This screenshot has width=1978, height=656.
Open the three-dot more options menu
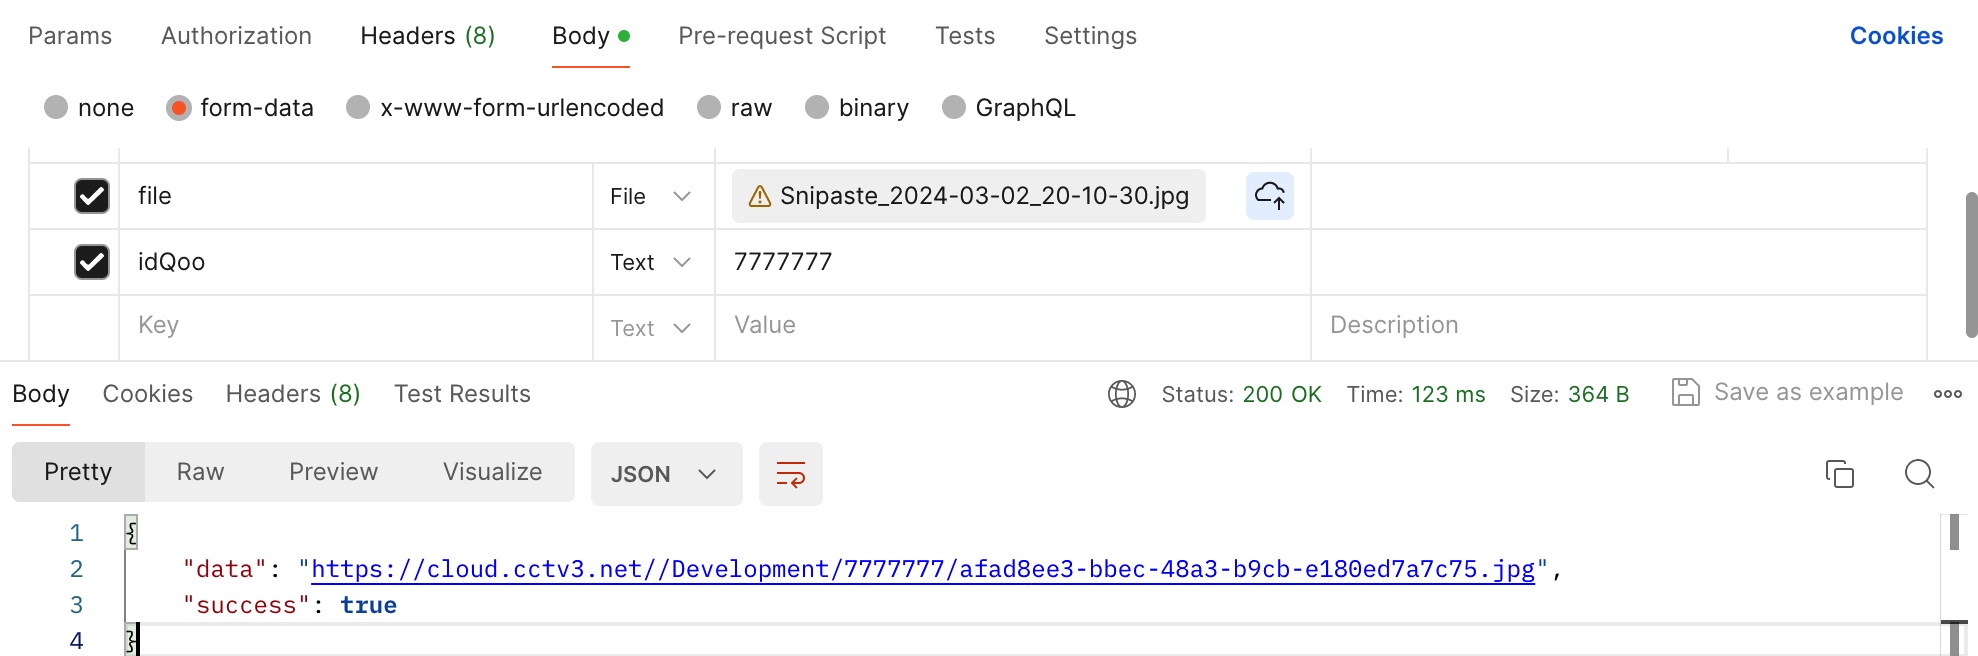point(1947,394)
